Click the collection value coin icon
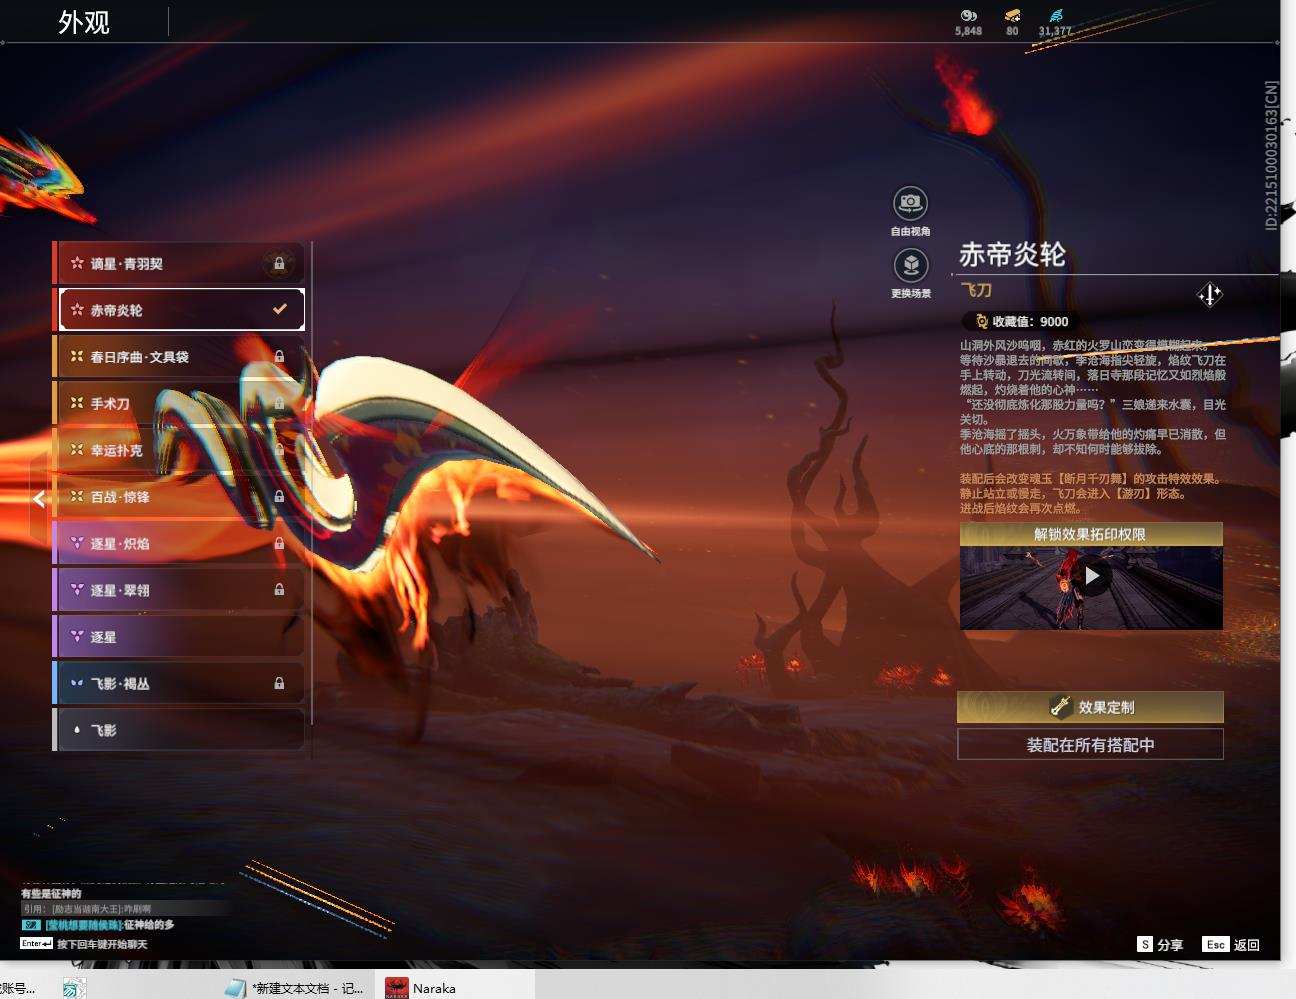 [981, 321]
